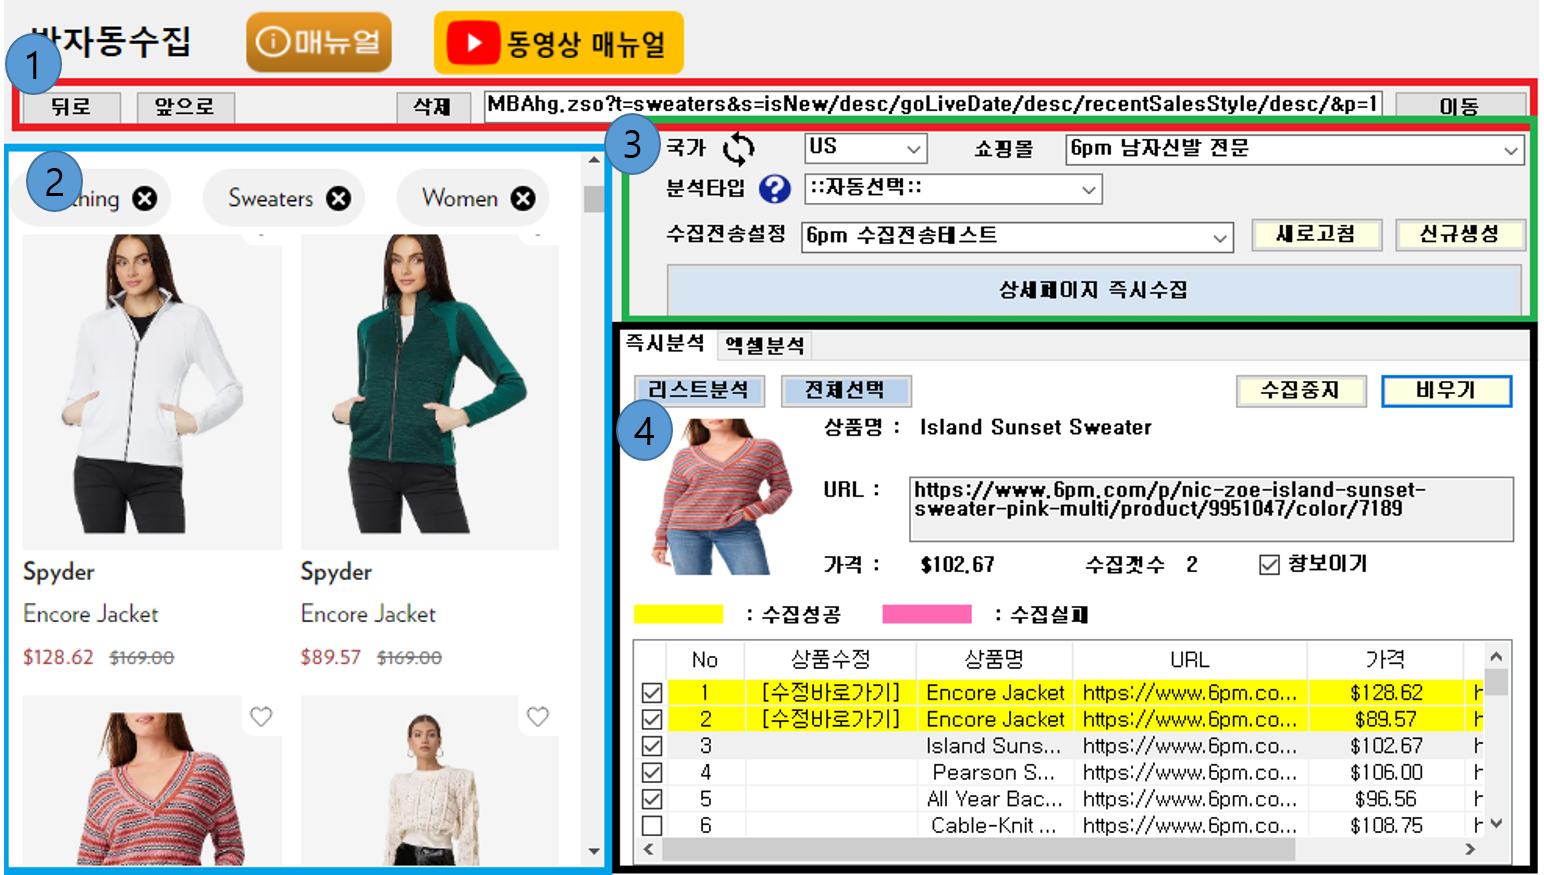Remove the Women filter tag

[523, 199]
